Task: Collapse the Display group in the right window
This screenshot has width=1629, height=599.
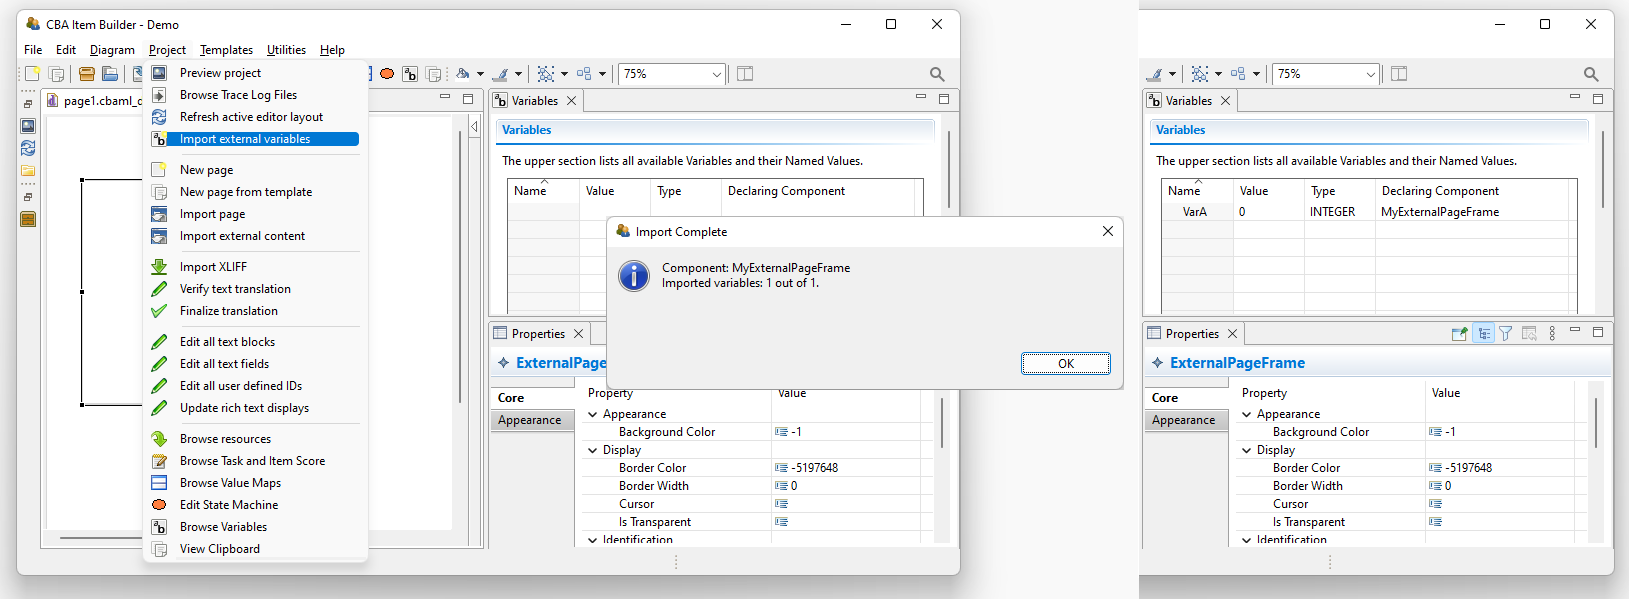Action: tap(1247, 450)
